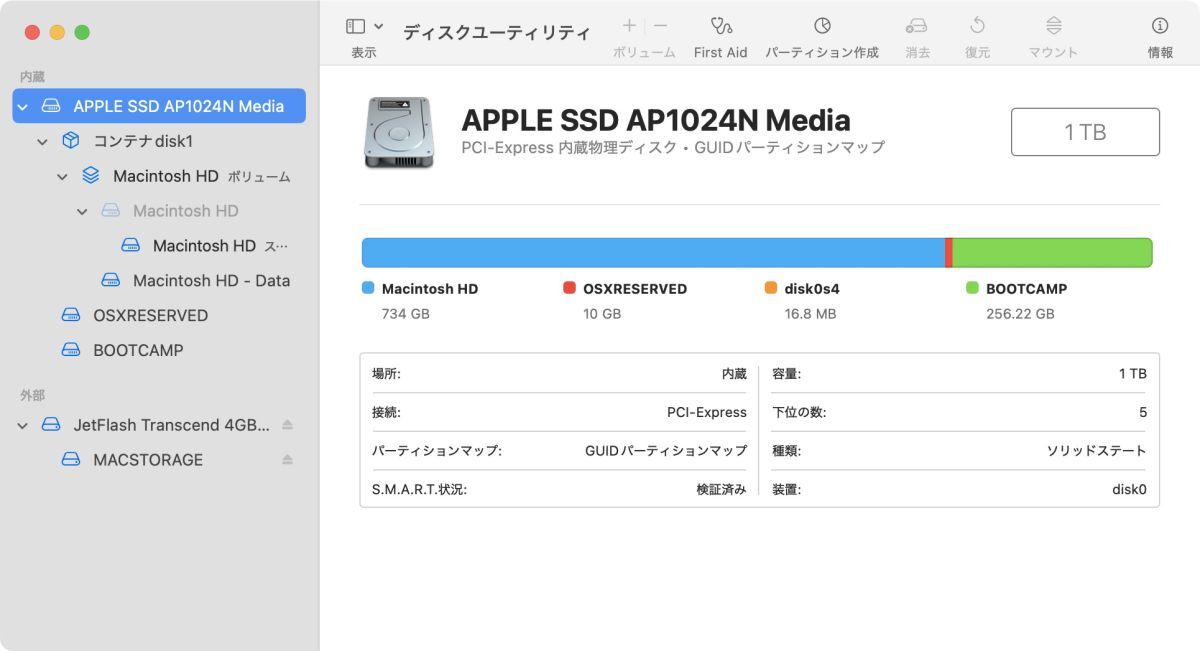Click the restore (復元) toolbar icon
This screenshot has width=1200, height=651.
pyautogui.click(x=978, y=26)
